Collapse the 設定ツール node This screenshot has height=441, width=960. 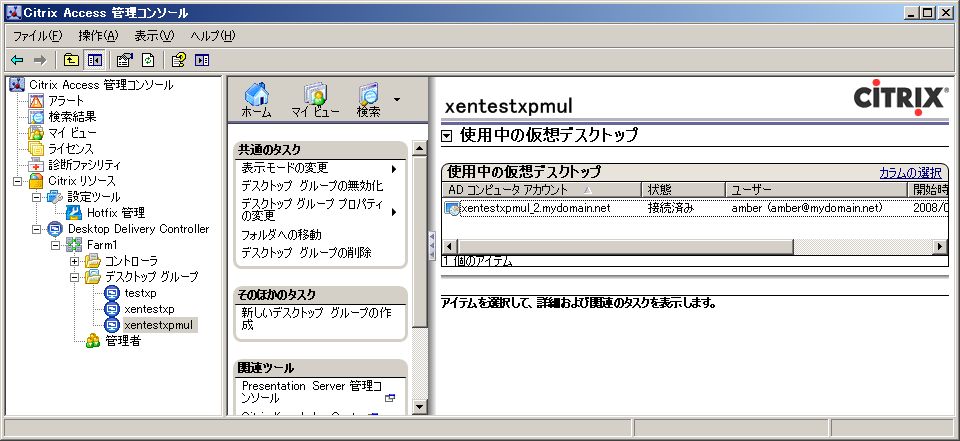36,197
